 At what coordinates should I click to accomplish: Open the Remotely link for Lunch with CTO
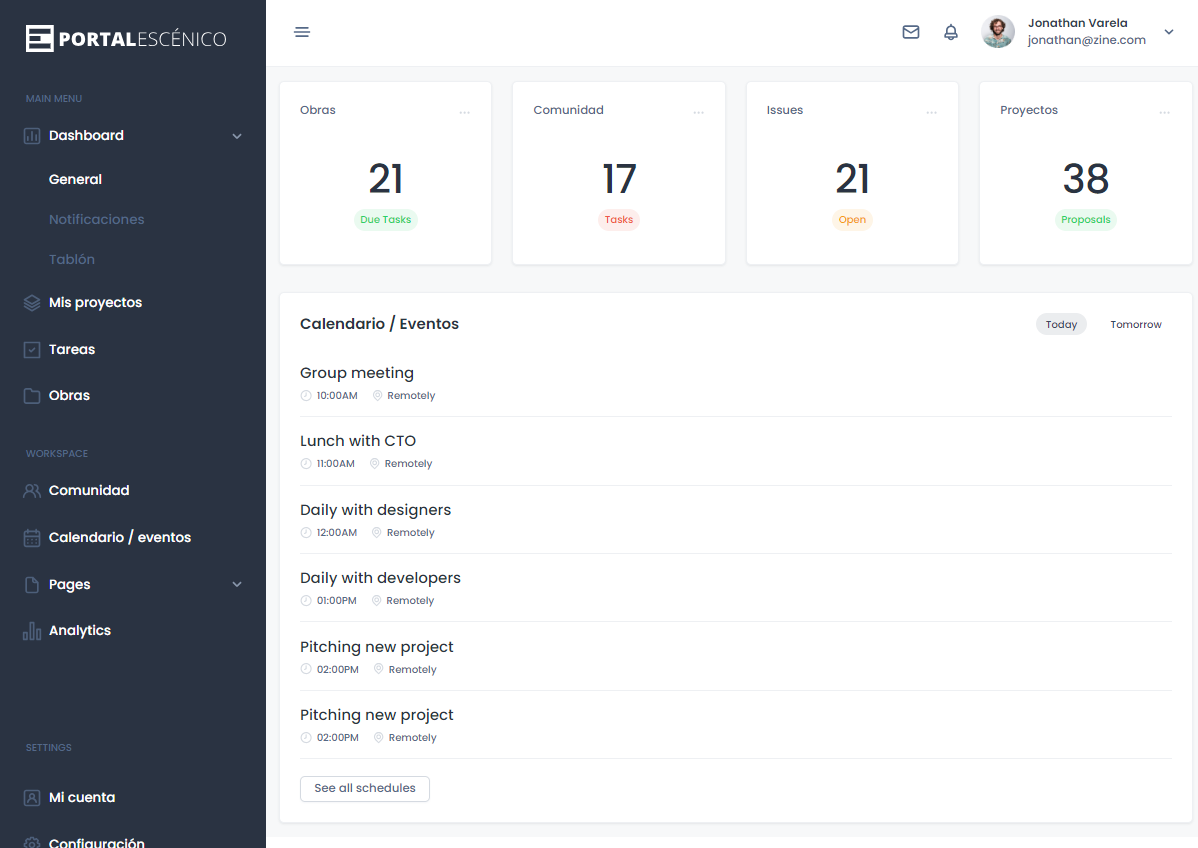(409, 463)
